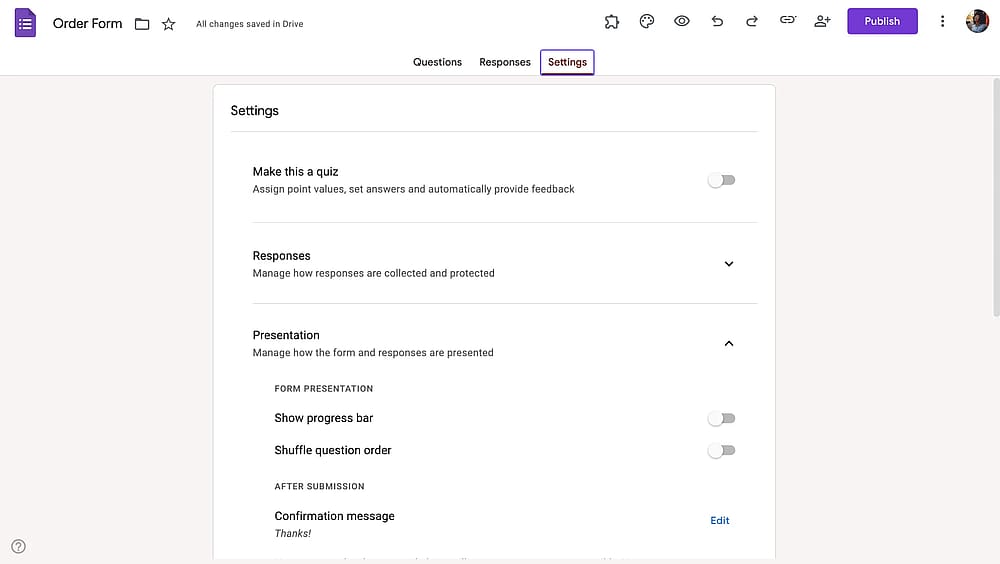Image resolution: width=1000 pixels, height=564 pixels.
Task: Move form to folder icon
Action: (x=142, y=24)
